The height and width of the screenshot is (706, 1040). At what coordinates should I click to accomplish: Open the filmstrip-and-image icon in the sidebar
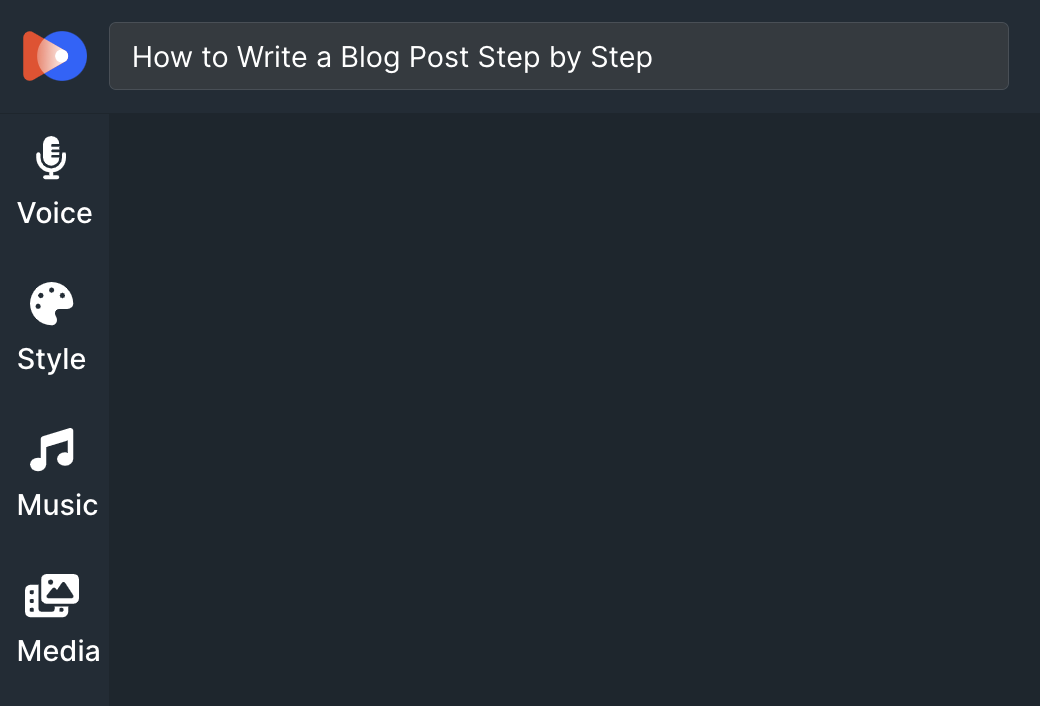50,596
